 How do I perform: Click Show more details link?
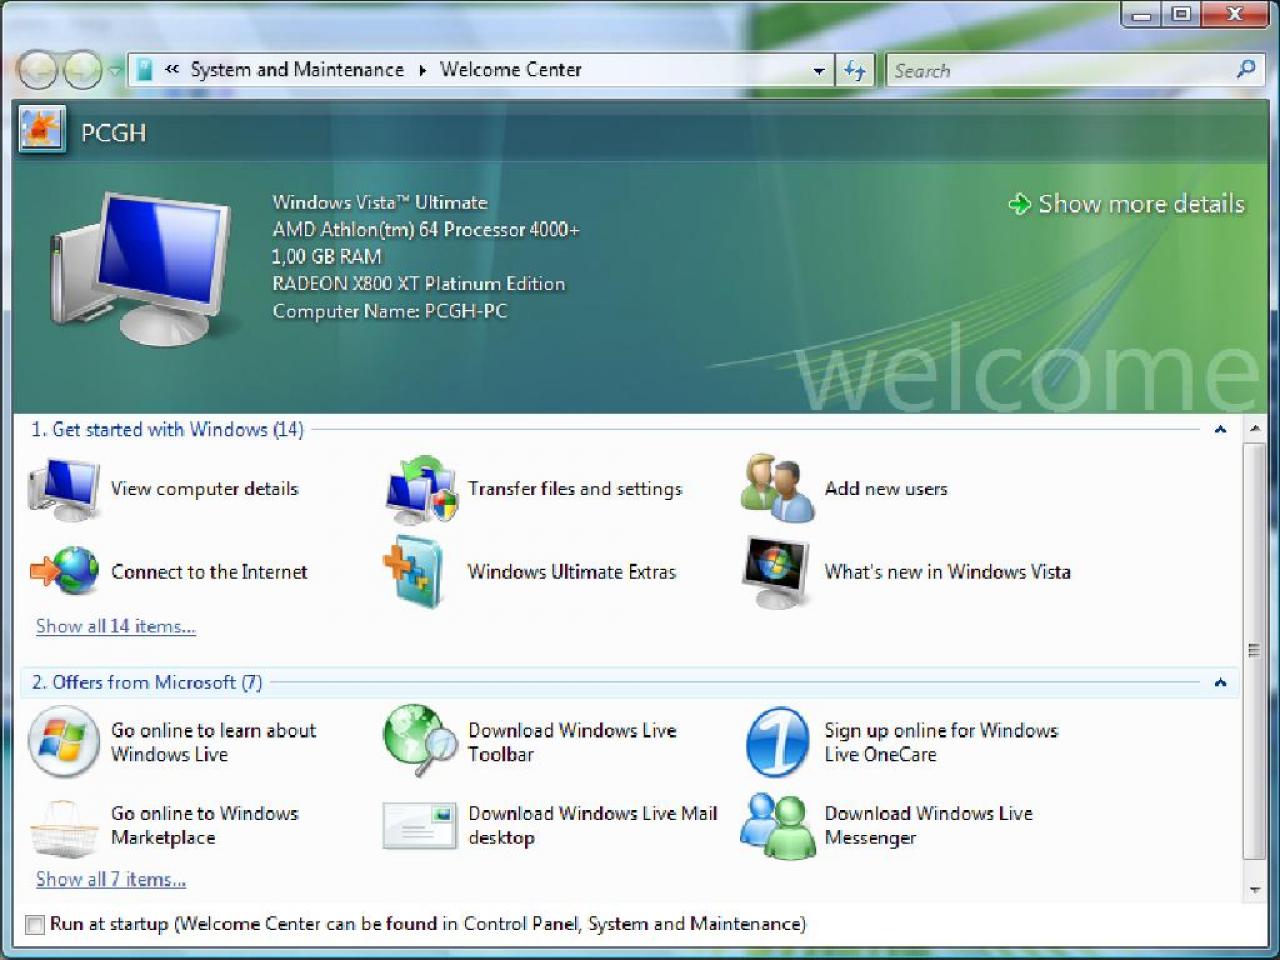pos(1141,204)
